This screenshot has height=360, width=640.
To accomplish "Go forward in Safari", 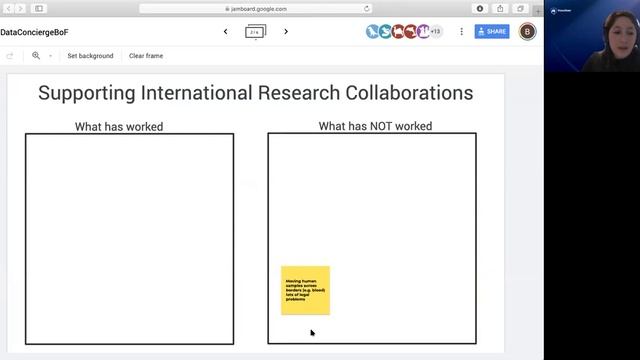I will pyautogui.click(x=20, y=9).
